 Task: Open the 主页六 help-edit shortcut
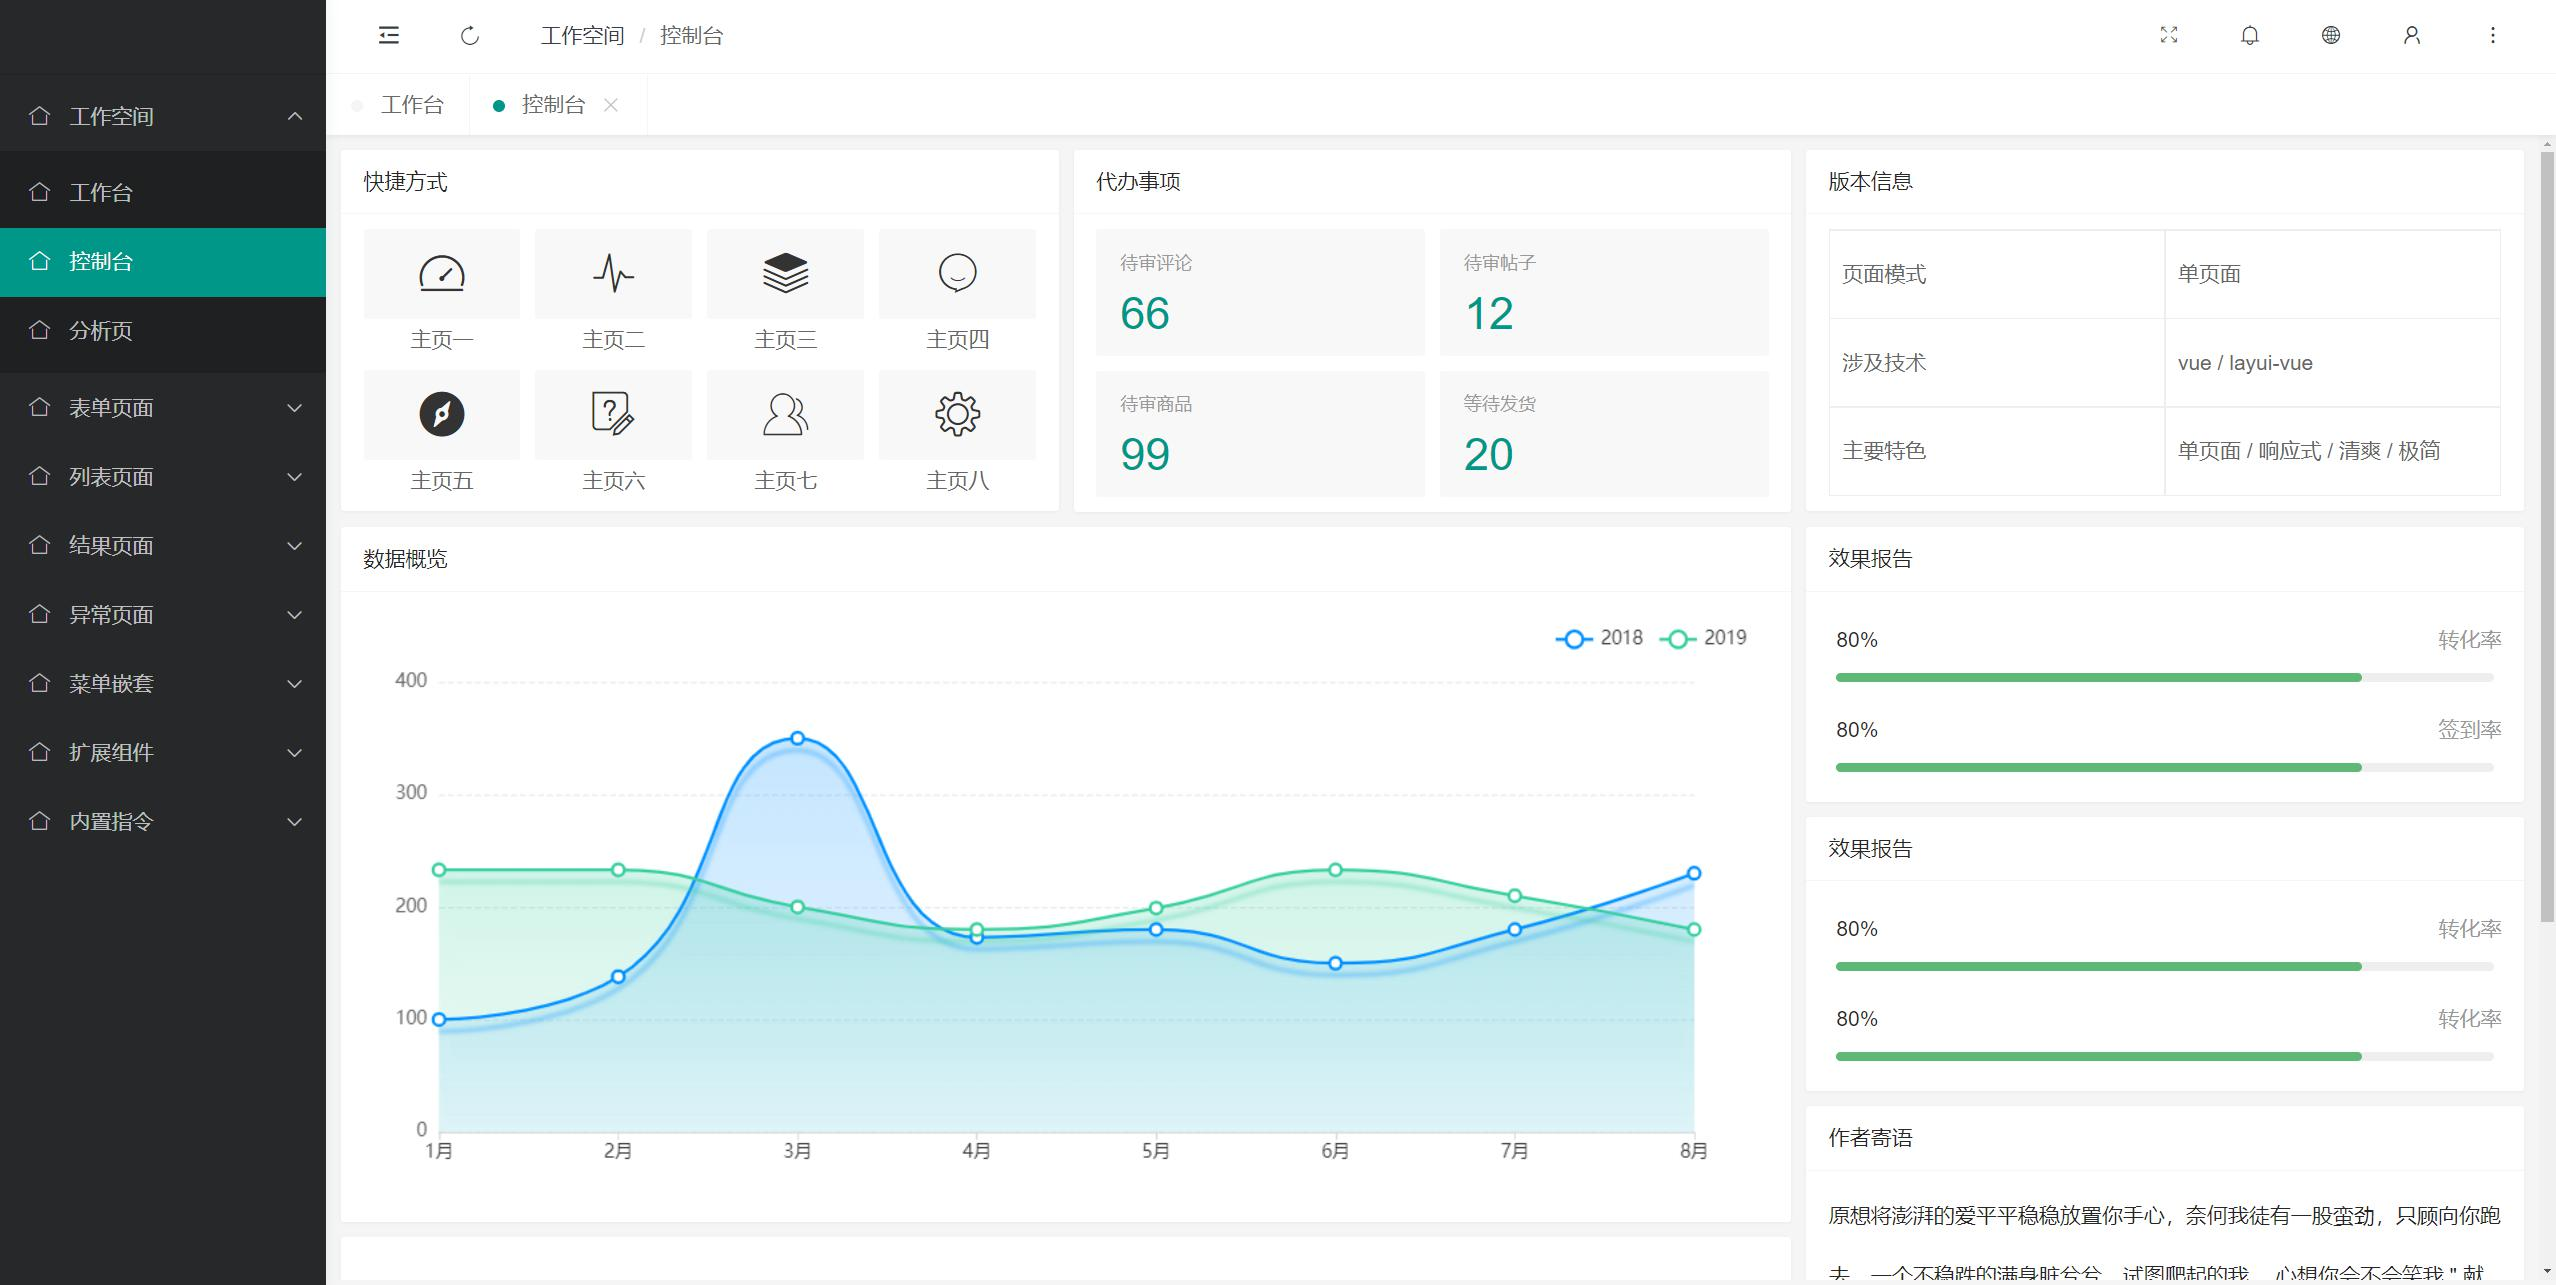point(613,415)
